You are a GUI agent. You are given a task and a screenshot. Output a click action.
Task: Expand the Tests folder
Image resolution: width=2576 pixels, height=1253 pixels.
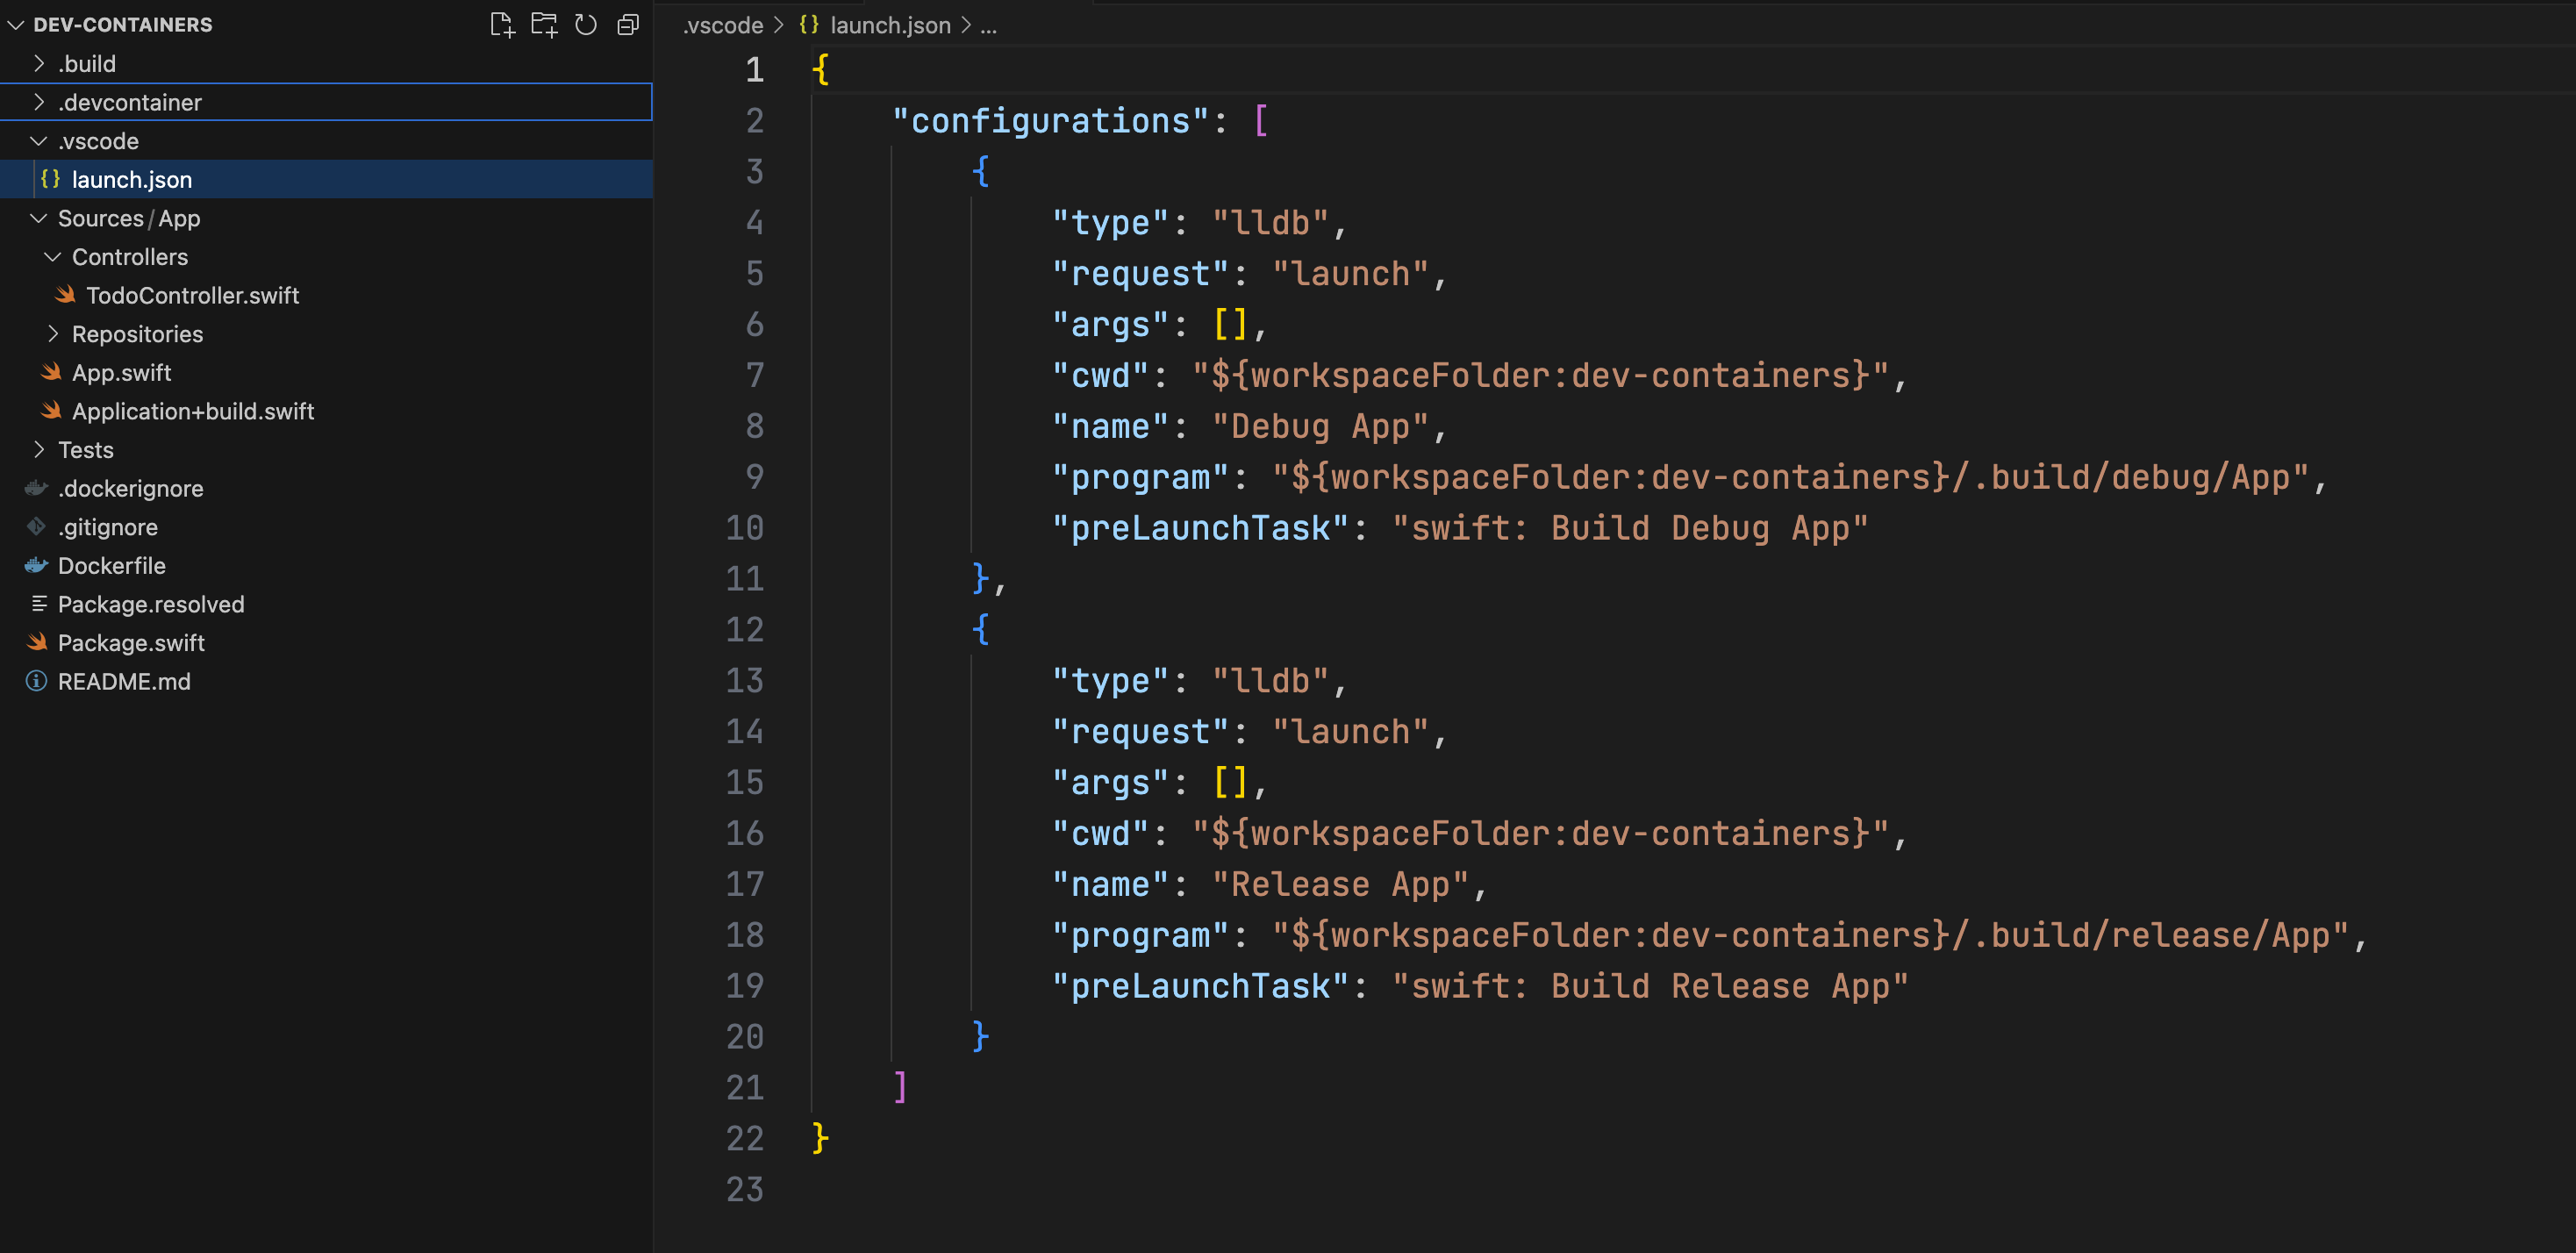point(39,449)
